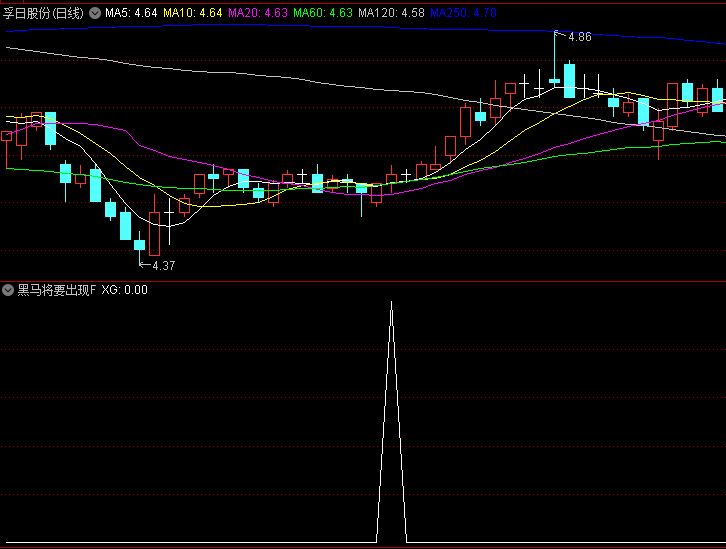Image resolution: width=726 pixels, height=549 pixels.
Task: Expand the 黑马将要出现F indicator menu arrow
Action: (8, 290)
